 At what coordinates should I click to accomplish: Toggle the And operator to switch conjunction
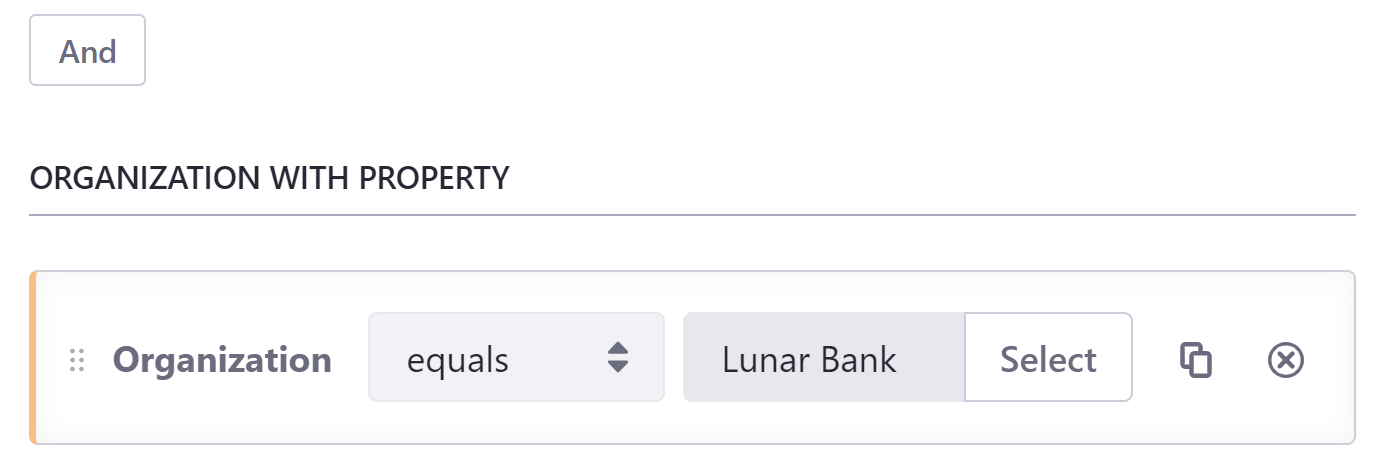click(x=88, y=50)
